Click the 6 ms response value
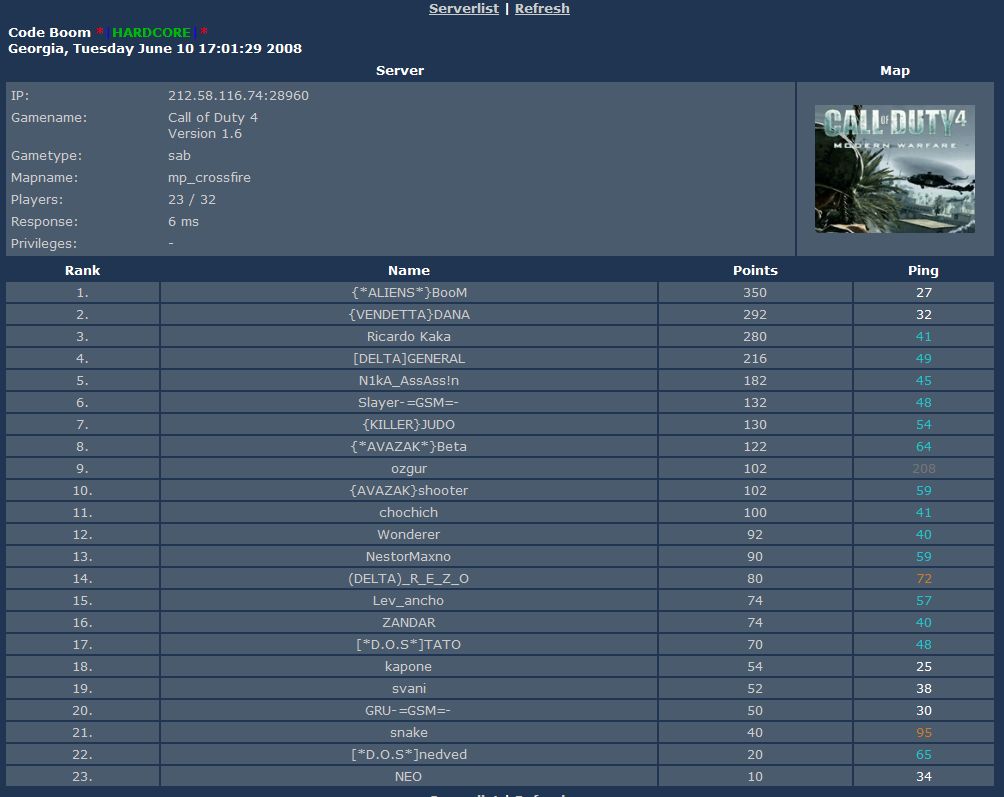Screen dimensions: 1004x797 point(183,221)
